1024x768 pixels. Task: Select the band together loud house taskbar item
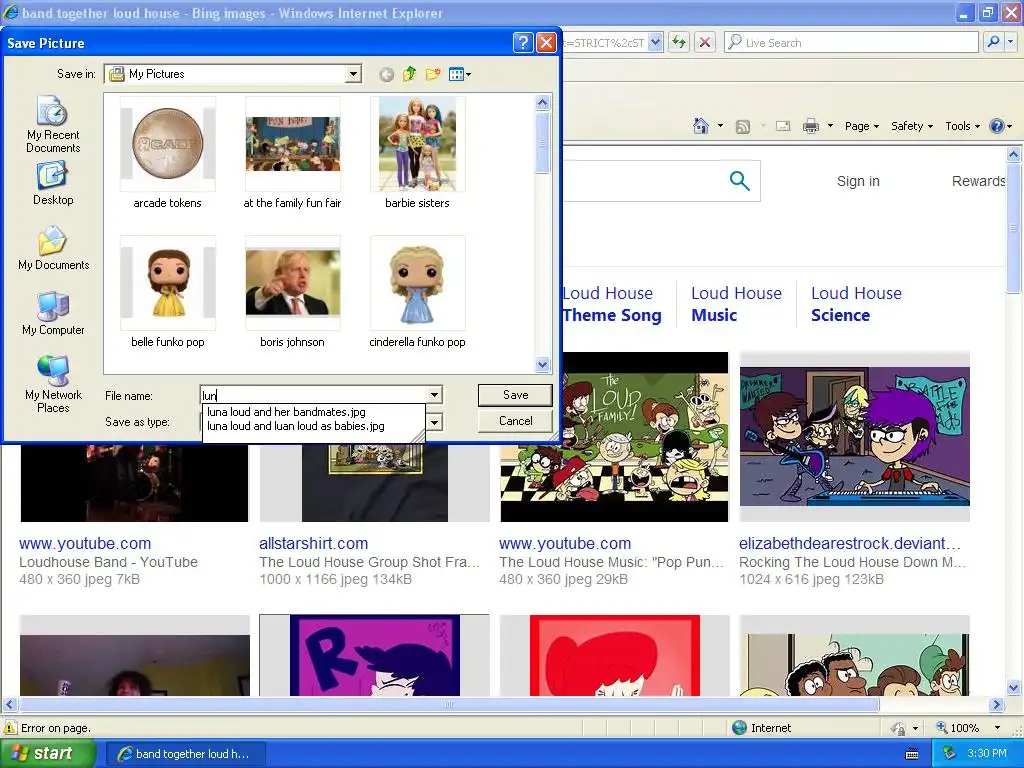184,754
